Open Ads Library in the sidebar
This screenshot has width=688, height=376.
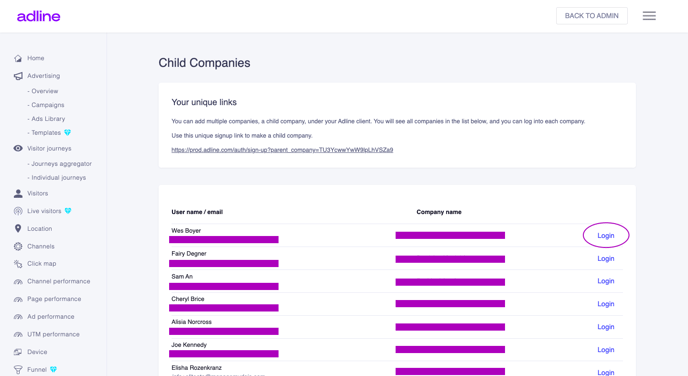tap(46, 118)
